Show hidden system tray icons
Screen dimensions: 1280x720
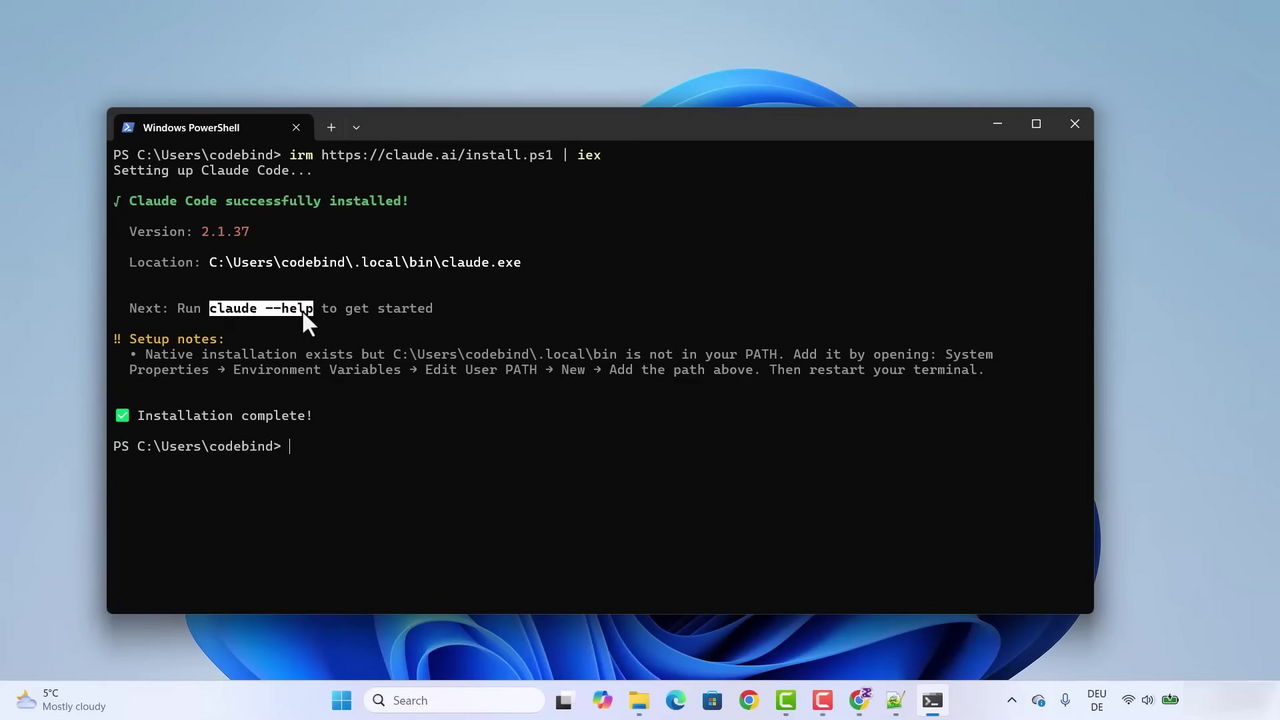[1011, 700]
